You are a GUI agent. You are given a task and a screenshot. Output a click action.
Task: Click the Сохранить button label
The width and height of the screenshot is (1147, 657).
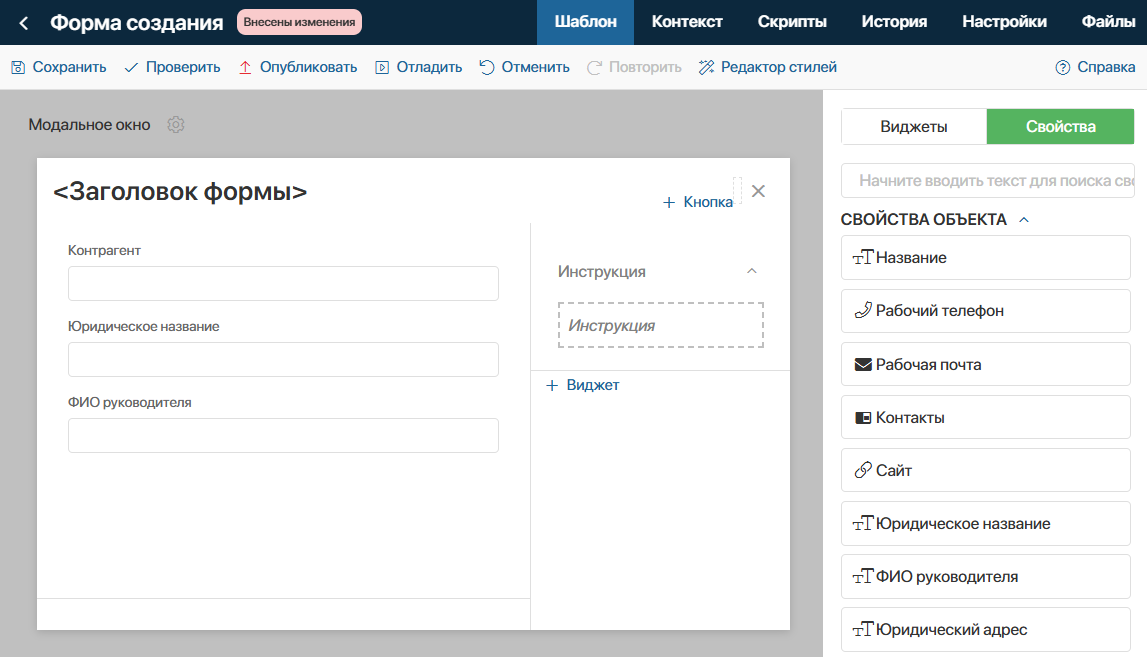(x=69, y=67)
